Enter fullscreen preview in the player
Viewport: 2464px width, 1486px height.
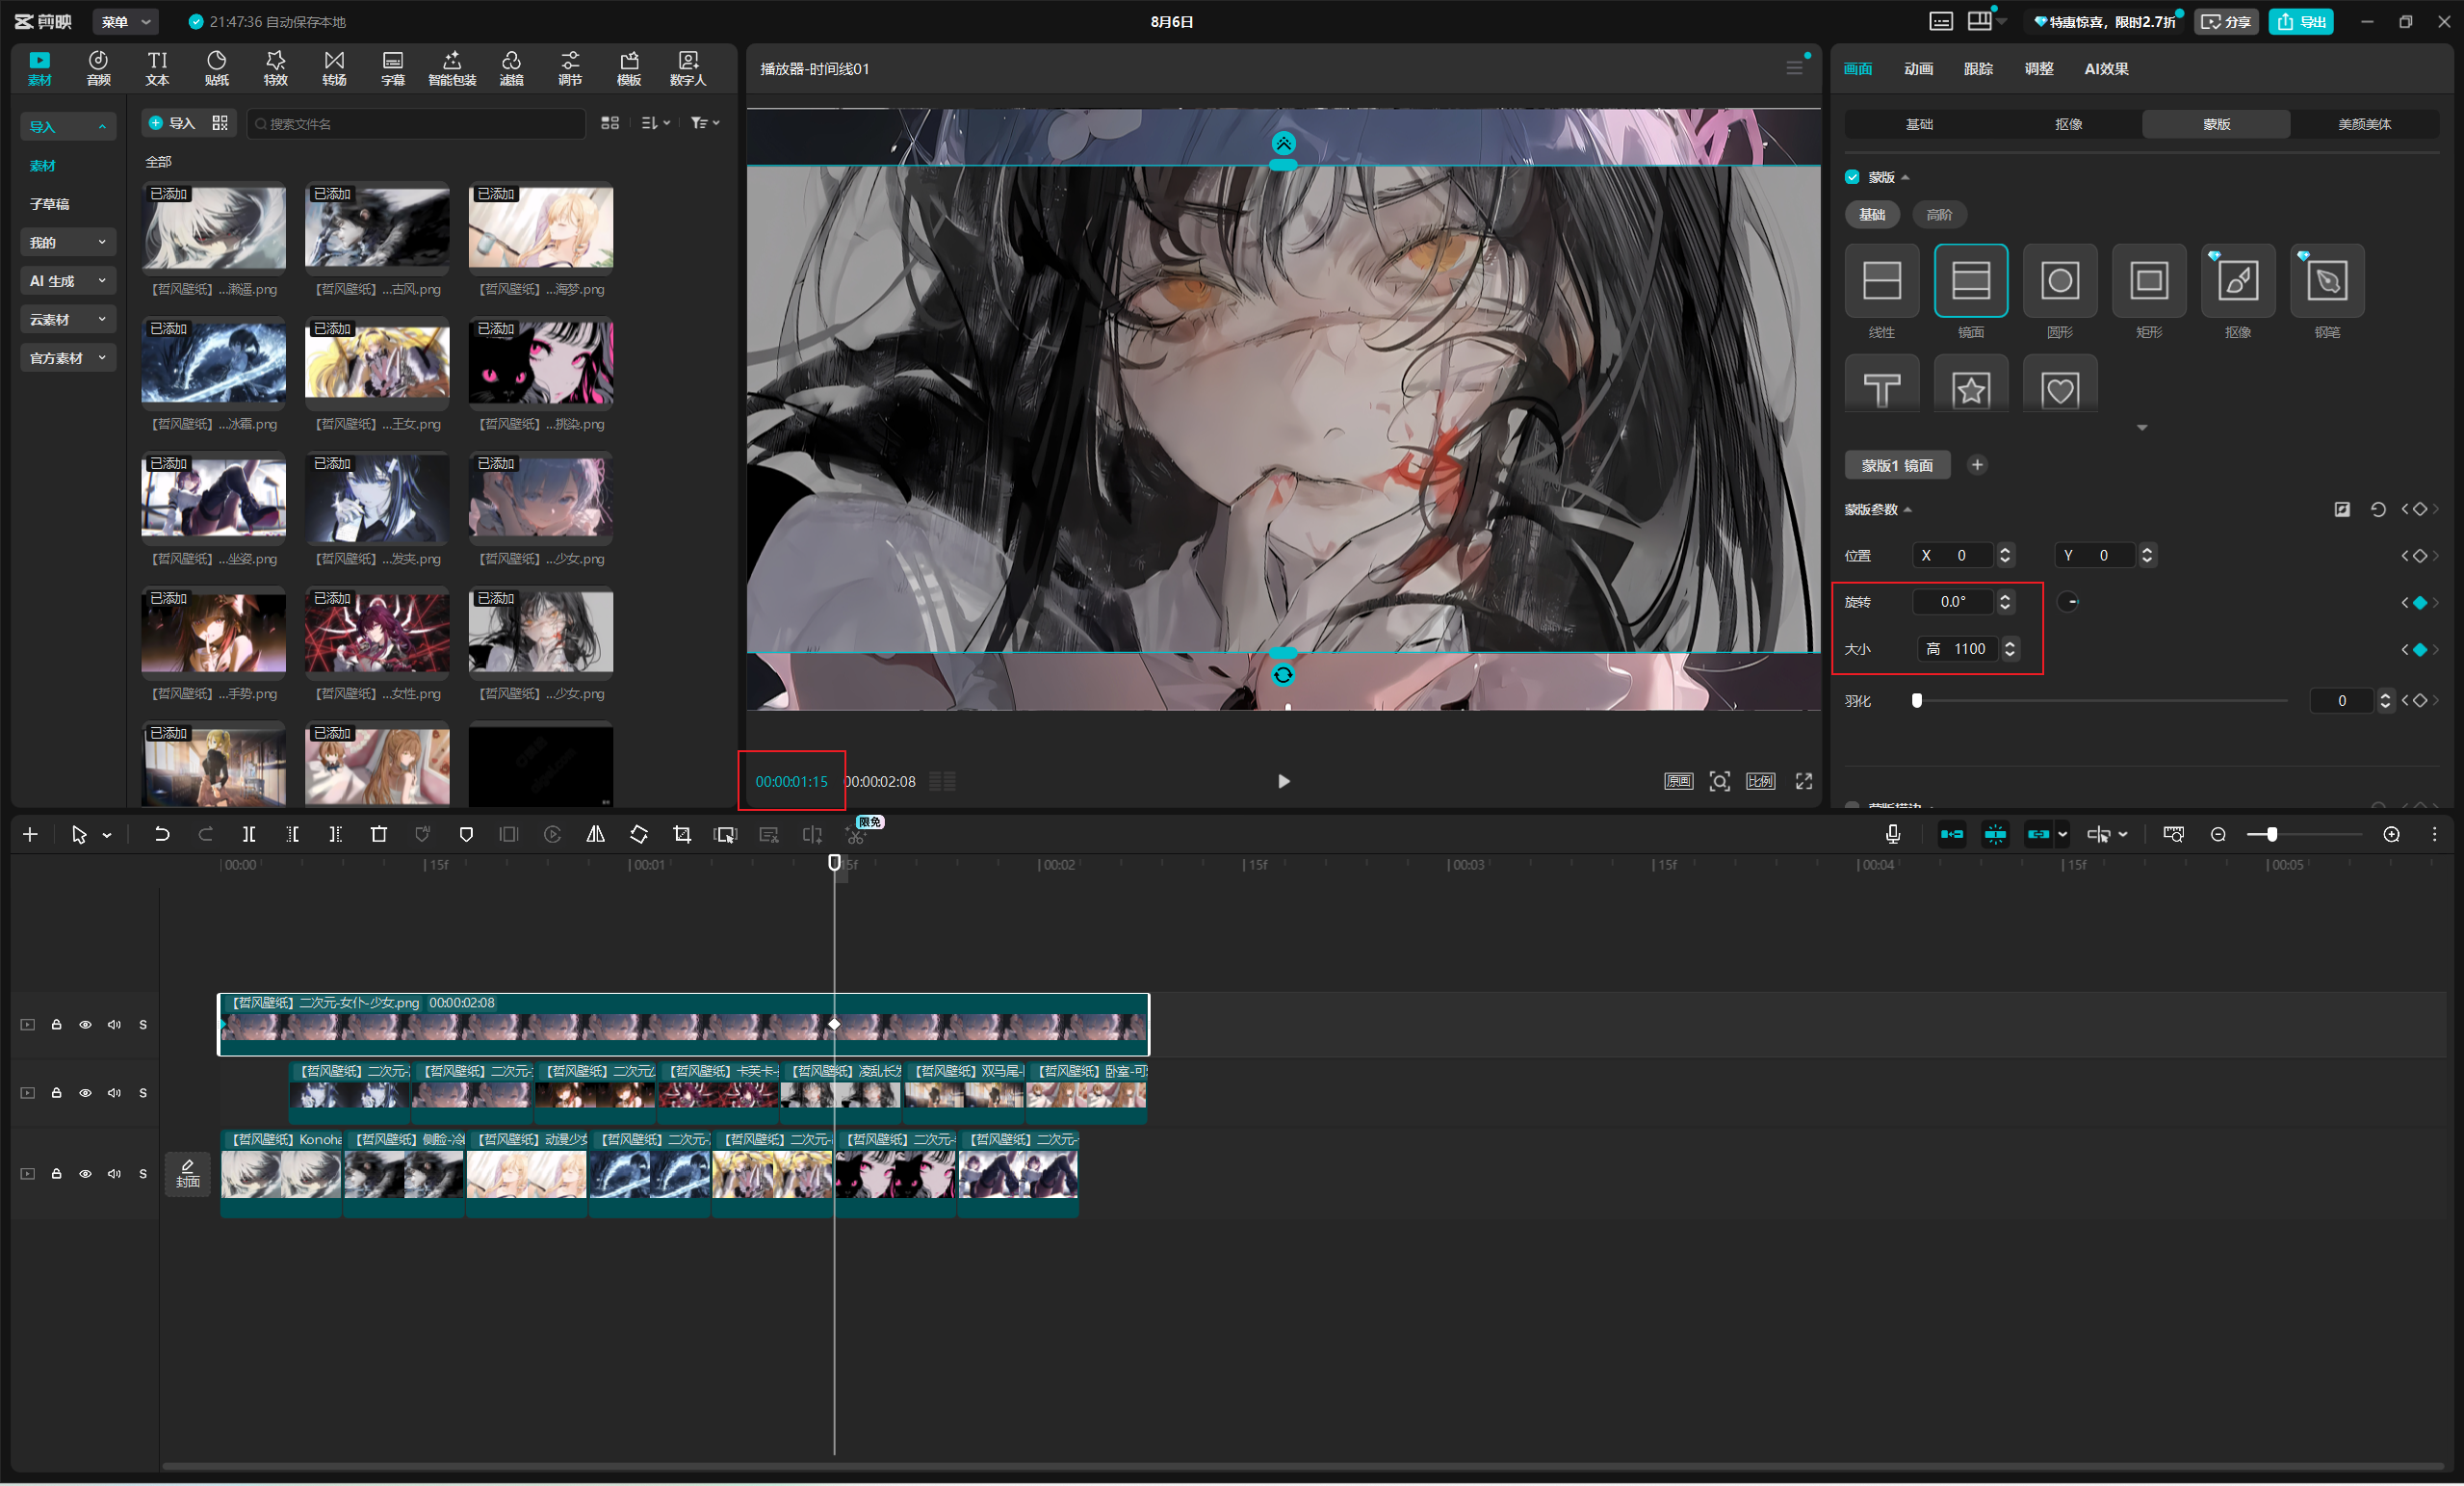coord(1803,781)
